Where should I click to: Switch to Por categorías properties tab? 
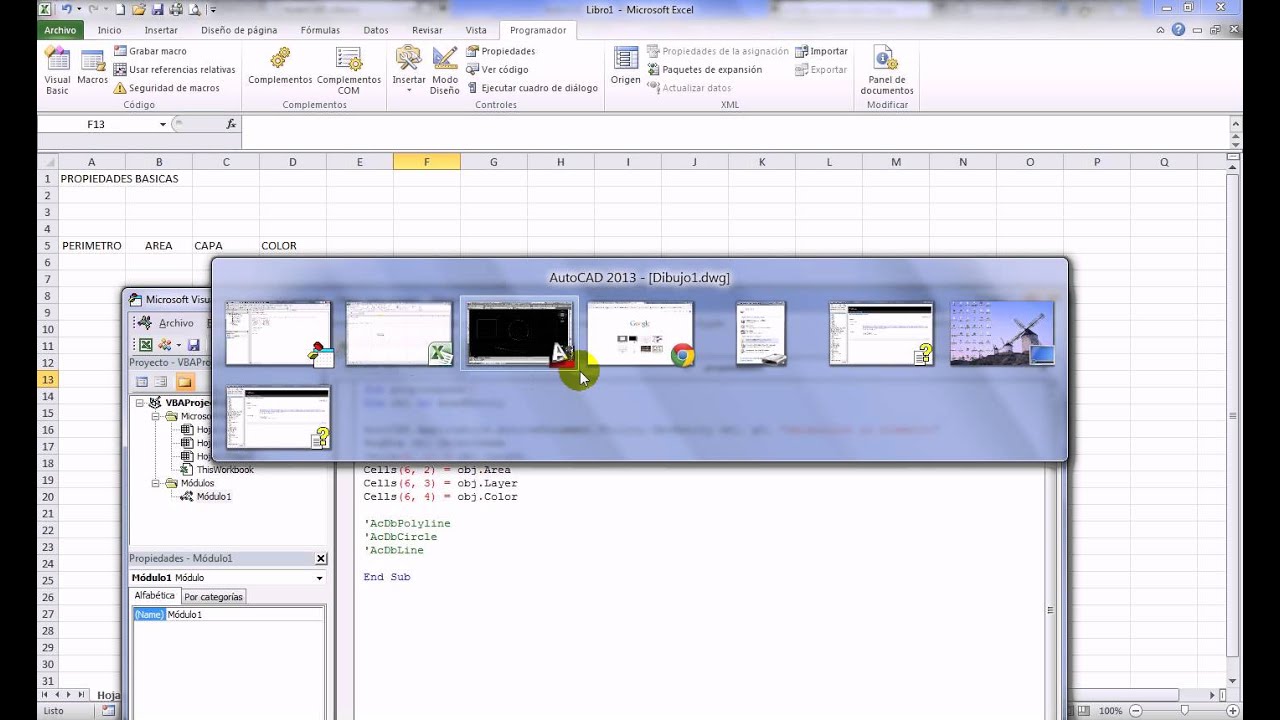pos(213,597)
